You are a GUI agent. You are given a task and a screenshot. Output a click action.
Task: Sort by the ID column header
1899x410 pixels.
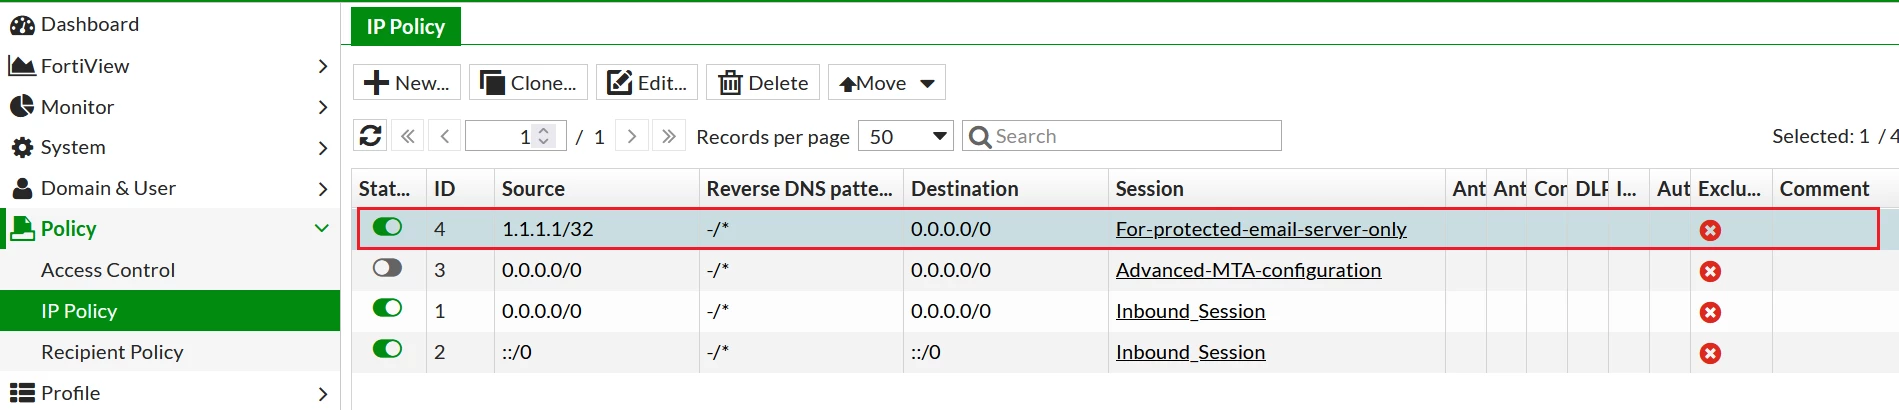point(460,189)
